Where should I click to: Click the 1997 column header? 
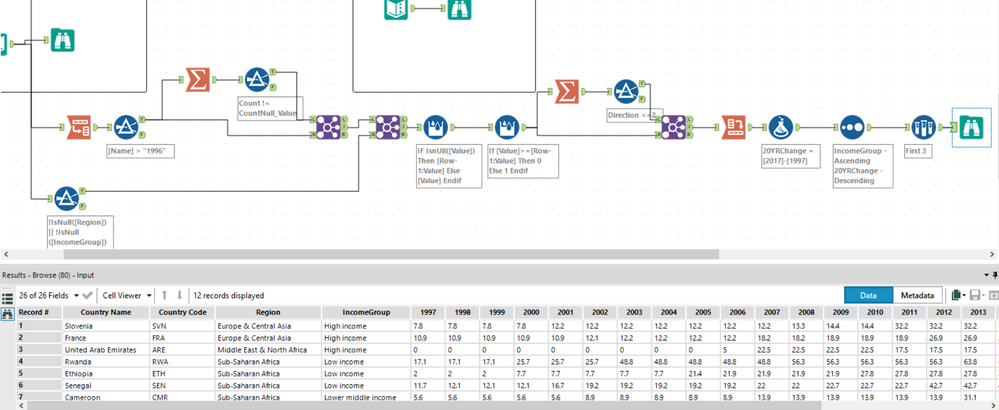[x=428, y=313]
